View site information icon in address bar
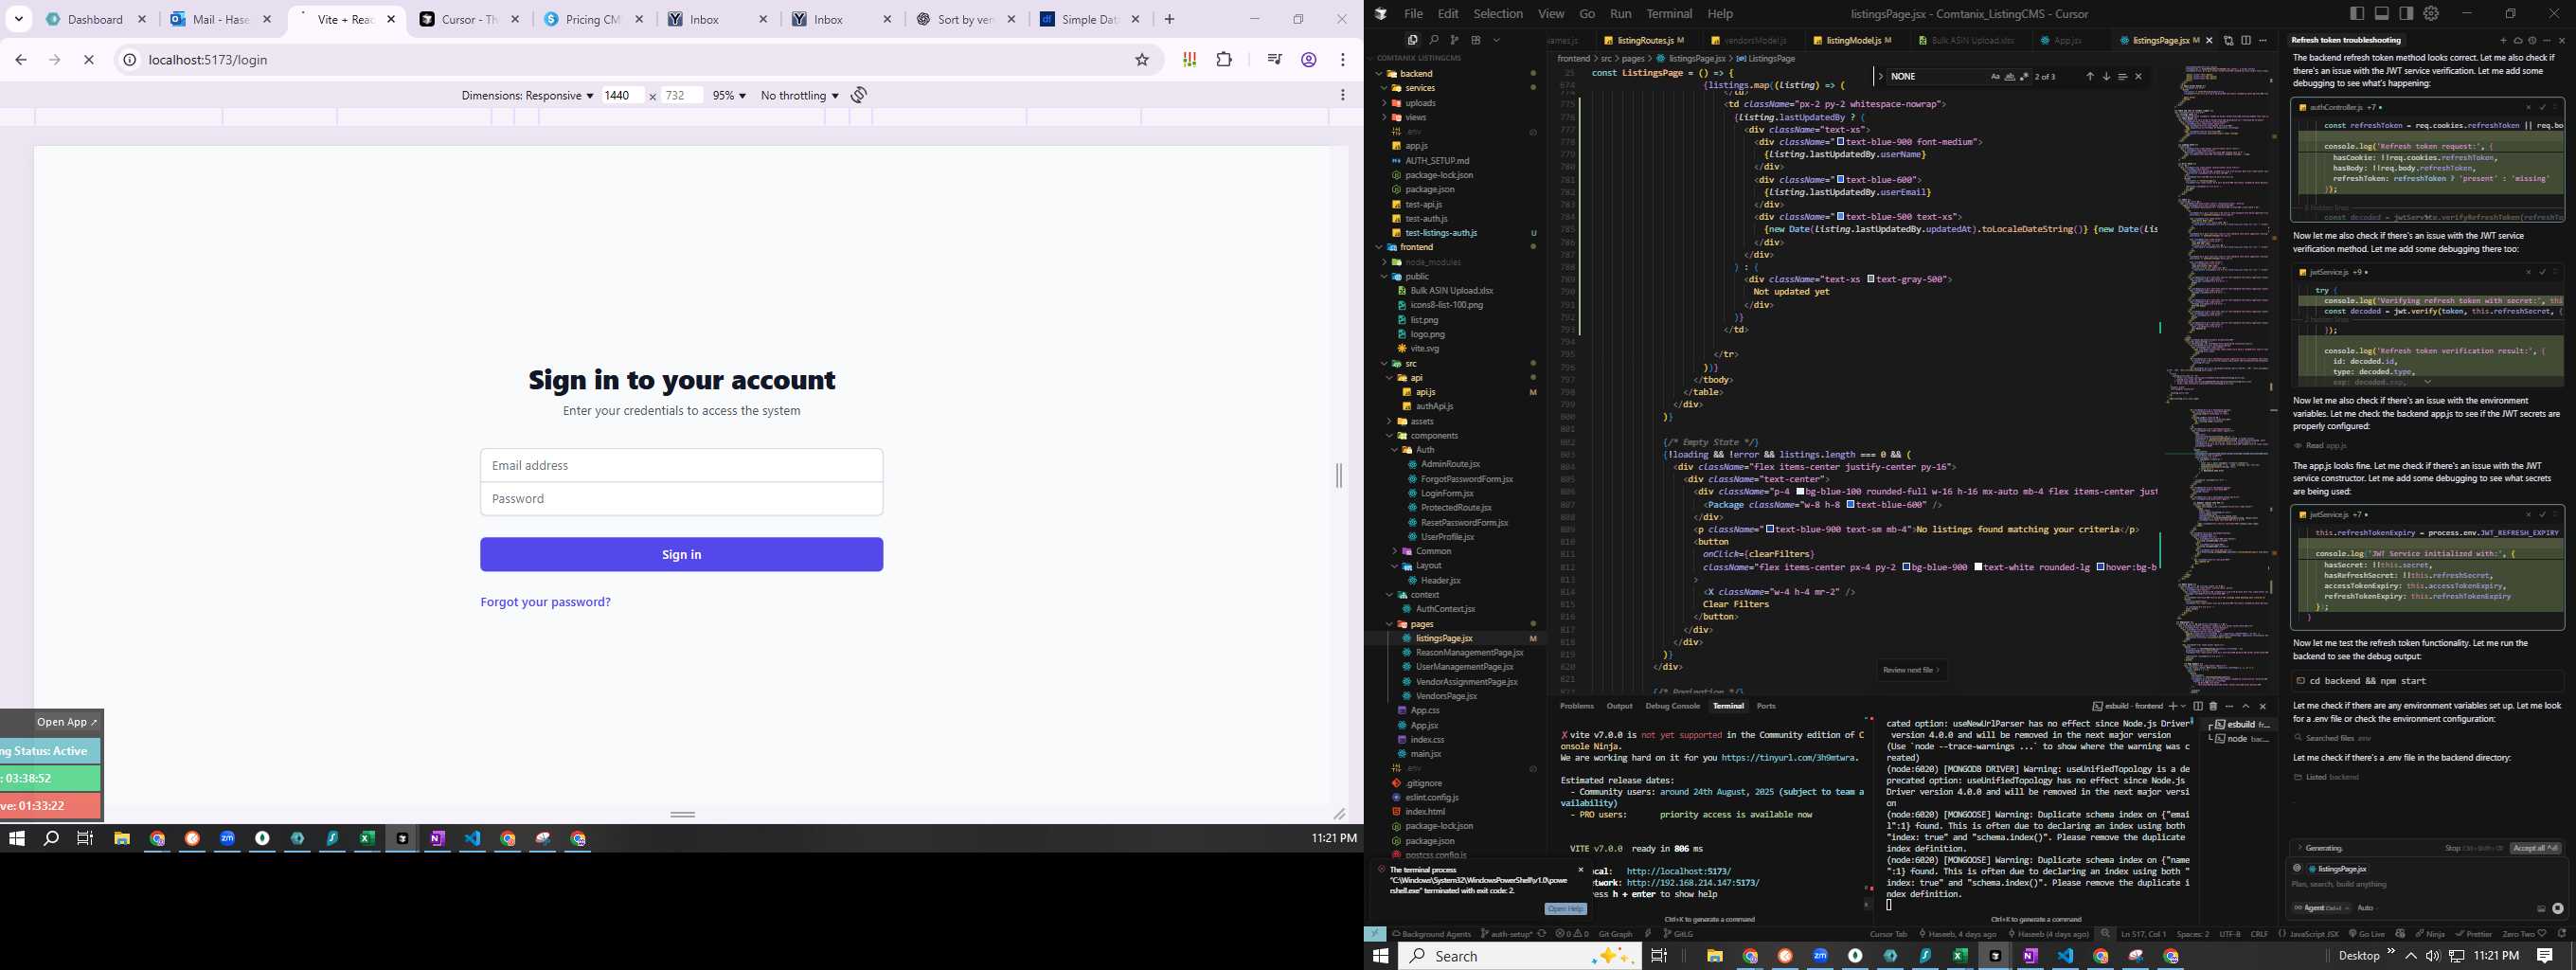 click(x=129, y=60)
